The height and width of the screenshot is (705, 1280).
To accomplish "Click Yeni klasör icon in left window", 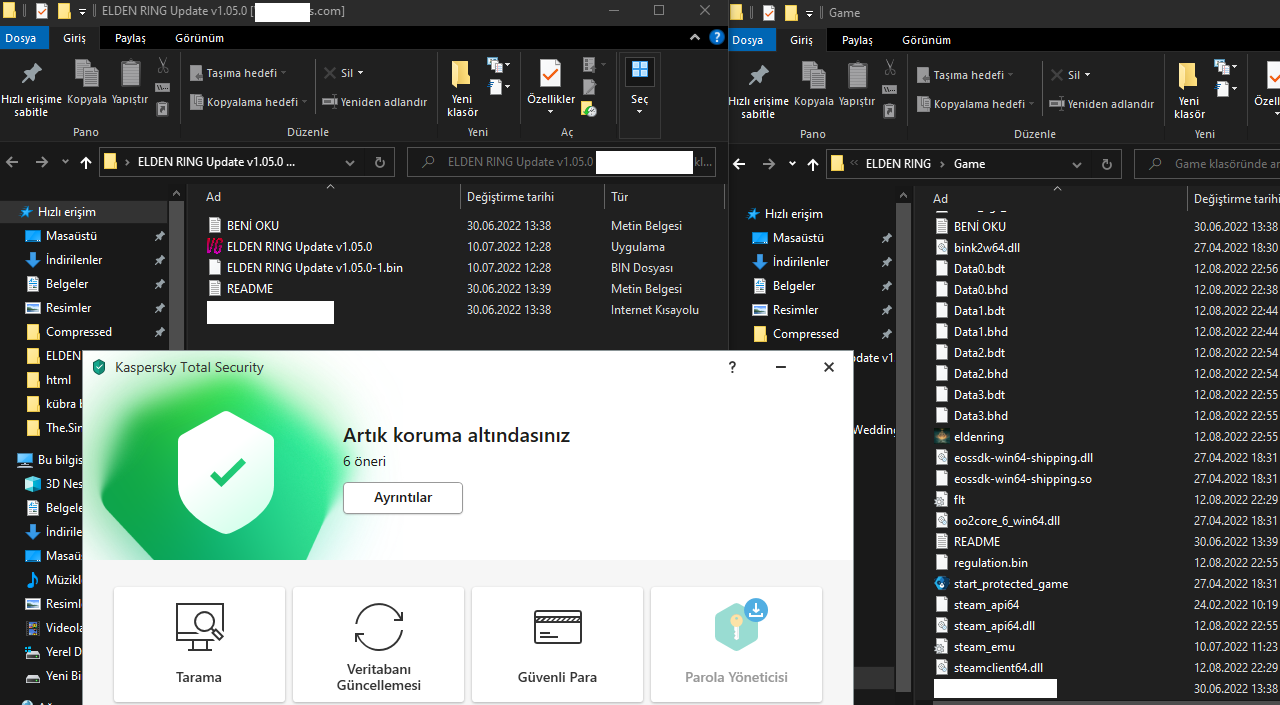I will [461, 87].
